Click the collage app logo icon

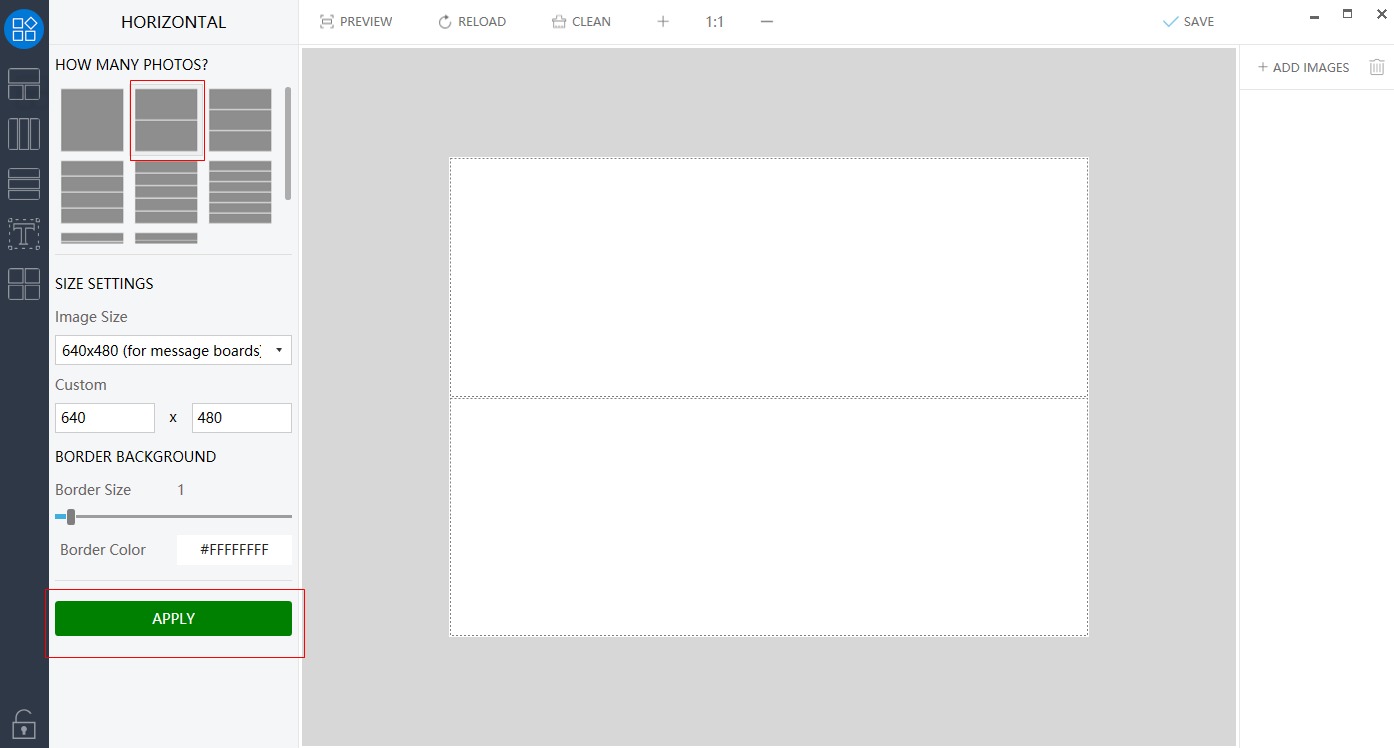pyautogui.click(x=24, y=28)
